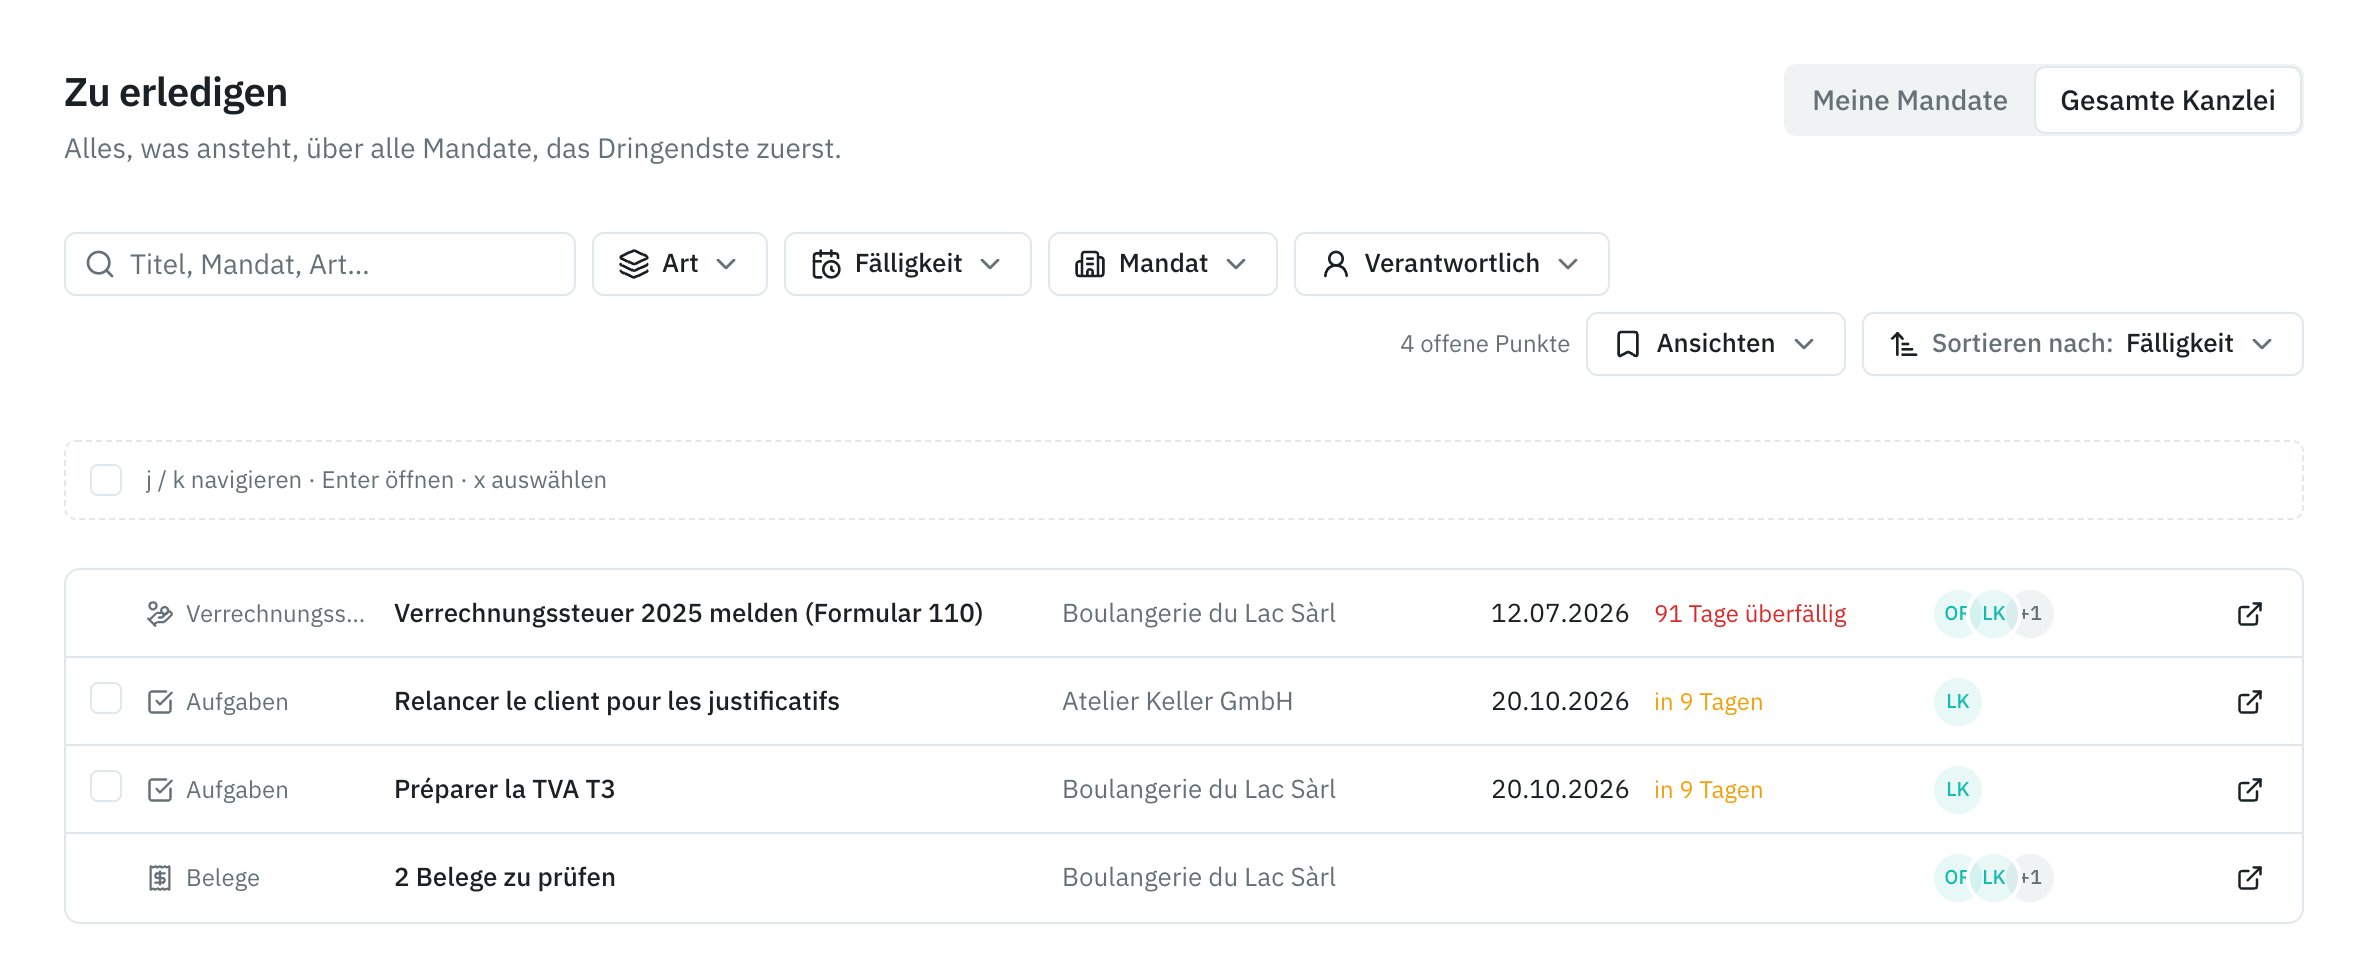Click LK avatar in Préparer la TVA row
The width and height of the screenshot is (2368, 960).
1958,790
